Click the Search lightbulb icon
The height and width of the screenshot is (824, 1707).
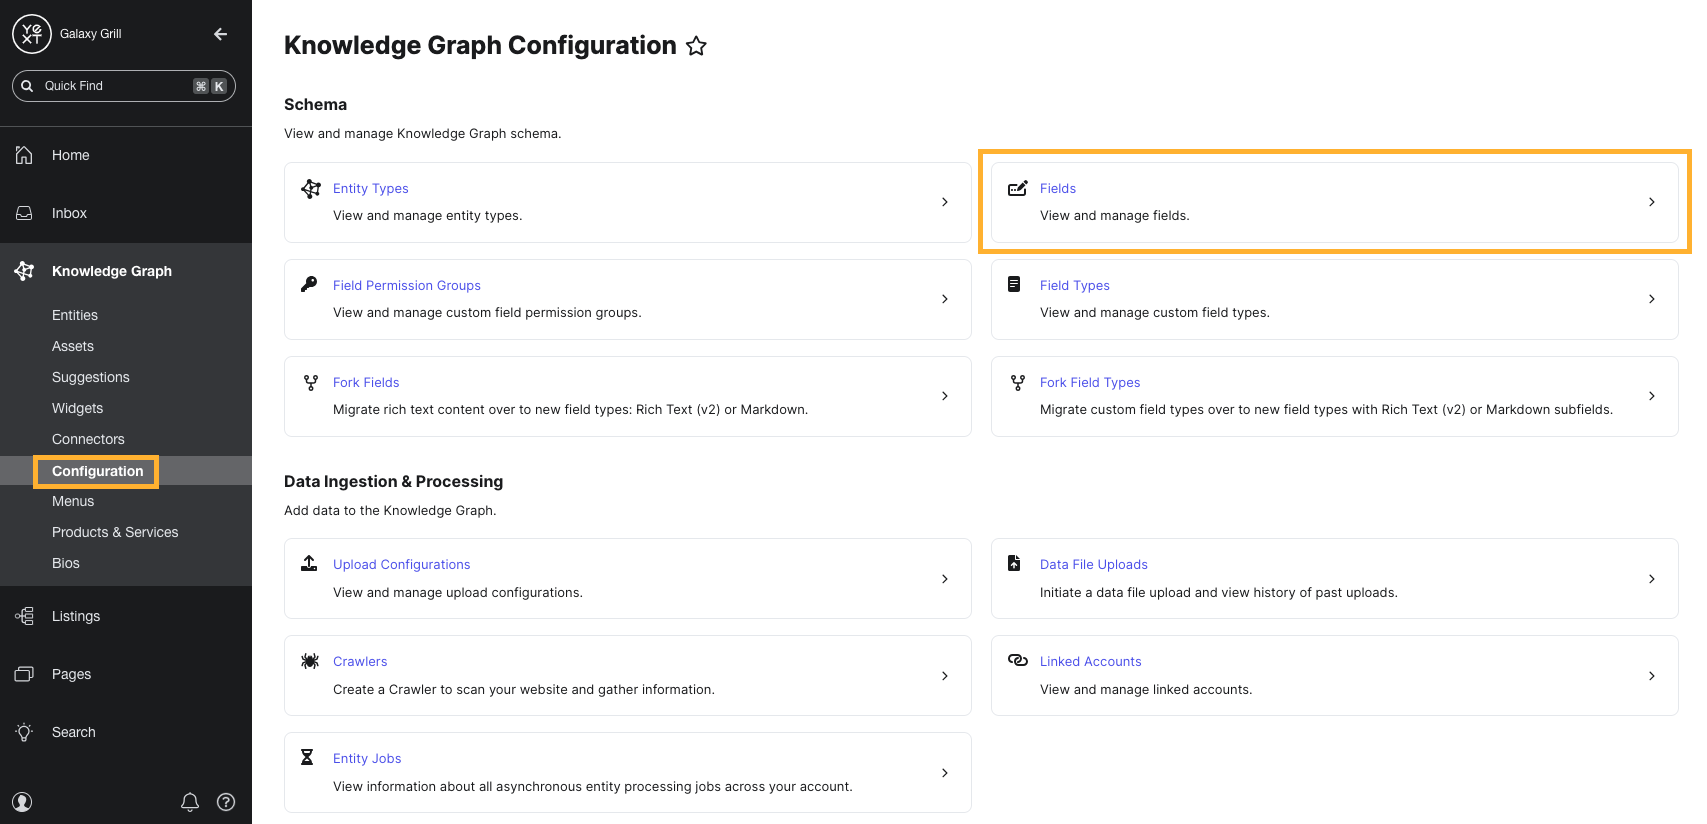pos(24,732)
